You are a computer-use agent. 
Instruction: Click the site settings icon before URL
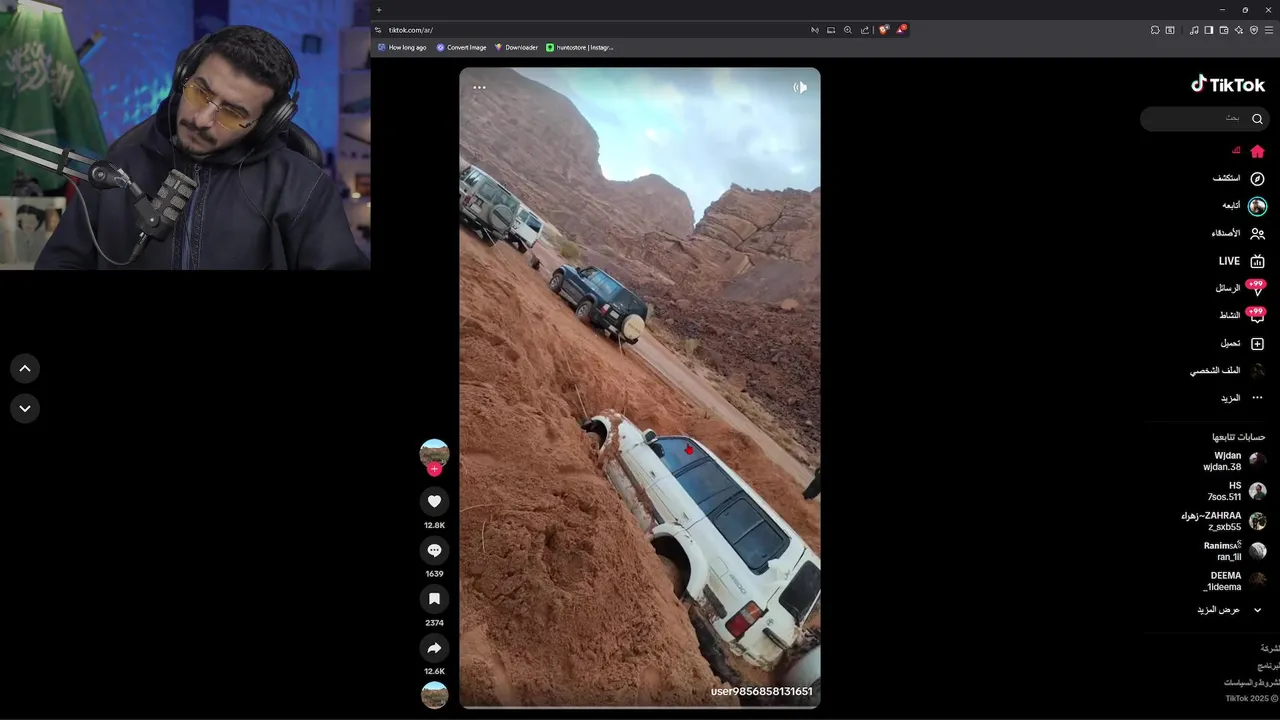pyautogui.click(x=378, y=30)
